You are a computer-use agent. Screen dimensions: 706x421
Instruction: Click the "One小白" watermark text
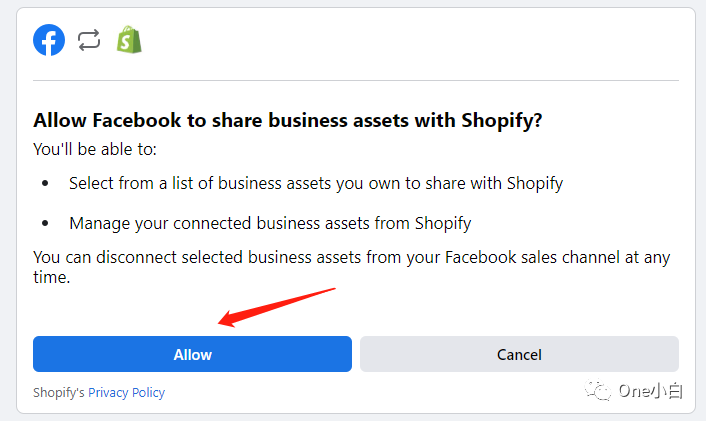651,391
